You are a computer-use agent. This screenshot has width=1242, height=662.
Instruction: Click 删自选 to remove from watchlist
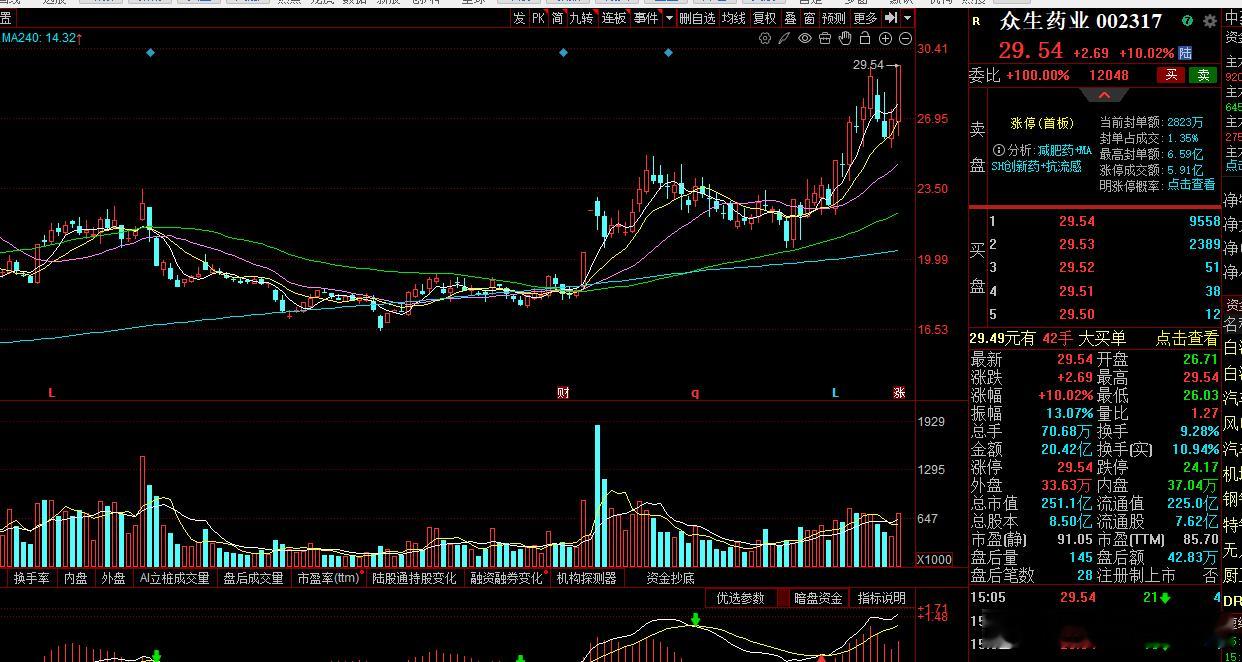coord(697,18)
